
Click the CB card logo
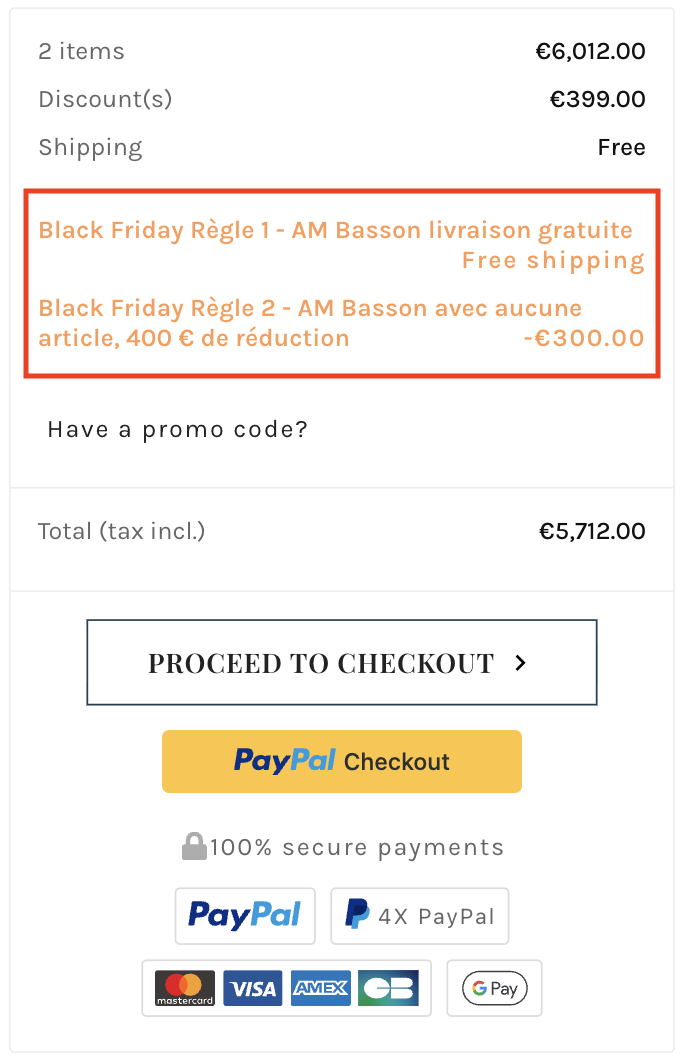click(x=388, y=988)
